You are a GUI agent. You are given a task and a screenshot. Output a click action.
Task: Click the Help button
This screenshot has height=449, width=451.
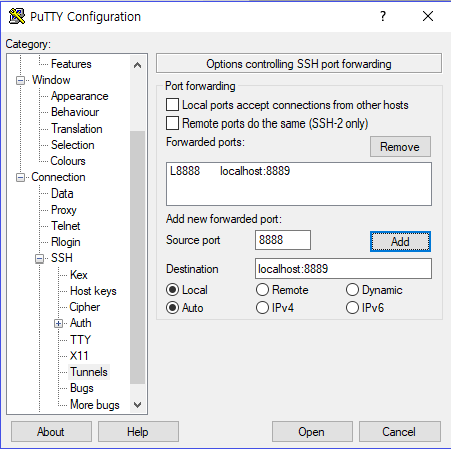(138, 432)
